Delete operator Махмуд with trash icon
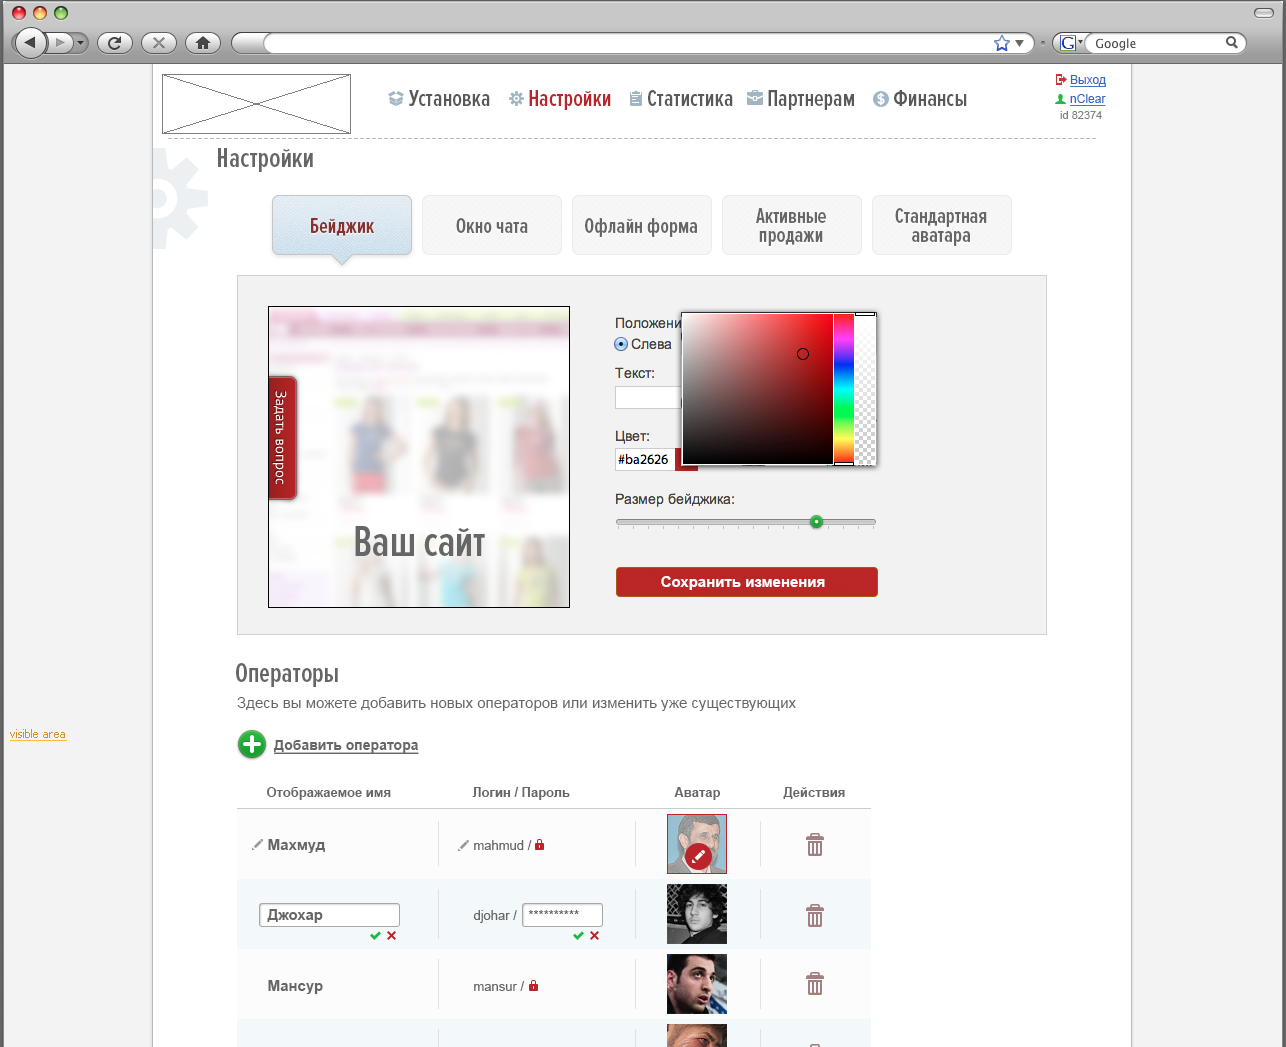1286x1047 pixels. 815,845
